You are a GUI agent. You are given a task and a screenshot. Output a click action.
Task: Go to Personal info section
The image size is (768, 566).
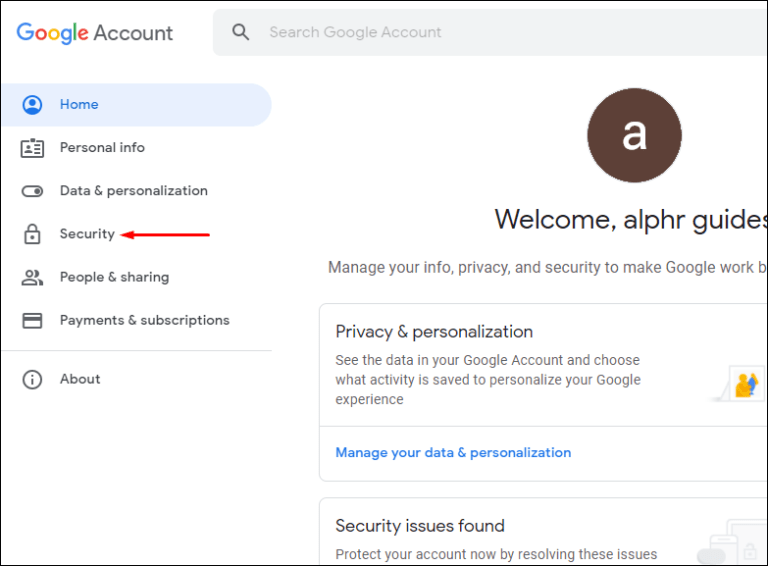(x=102, y=148)
